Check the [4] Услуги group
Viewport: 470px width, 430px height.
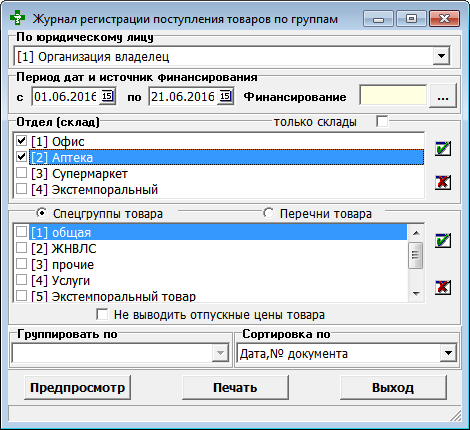click(22, 280)
